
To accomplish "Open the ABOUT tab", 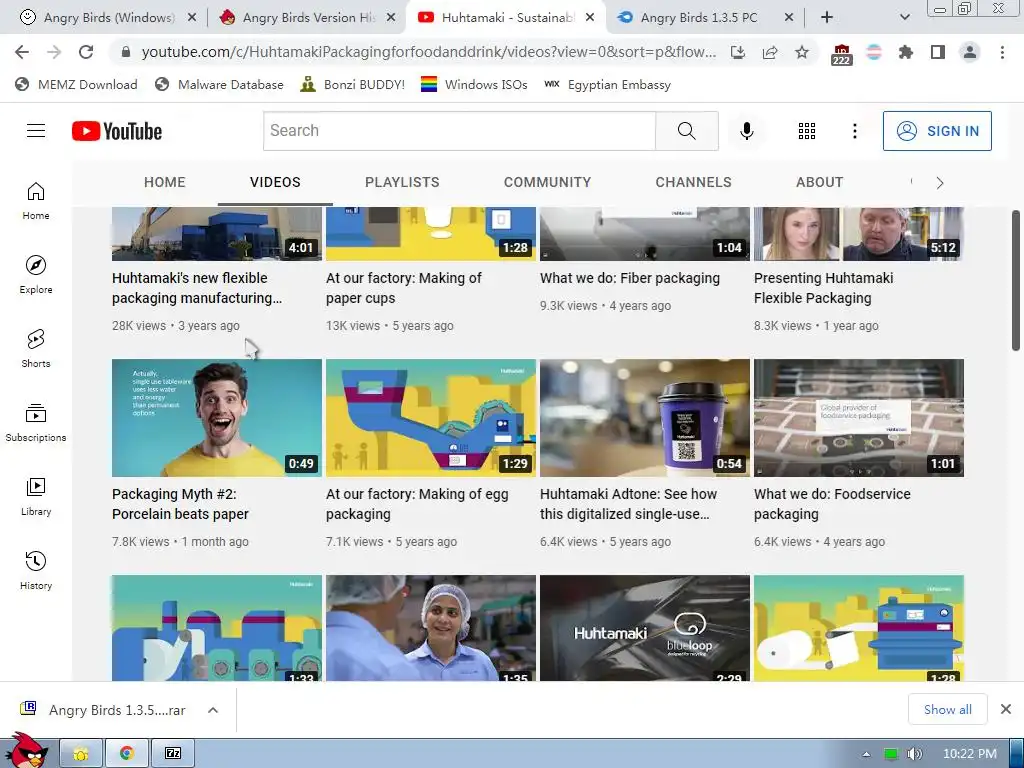I will (x=820, y=182).
